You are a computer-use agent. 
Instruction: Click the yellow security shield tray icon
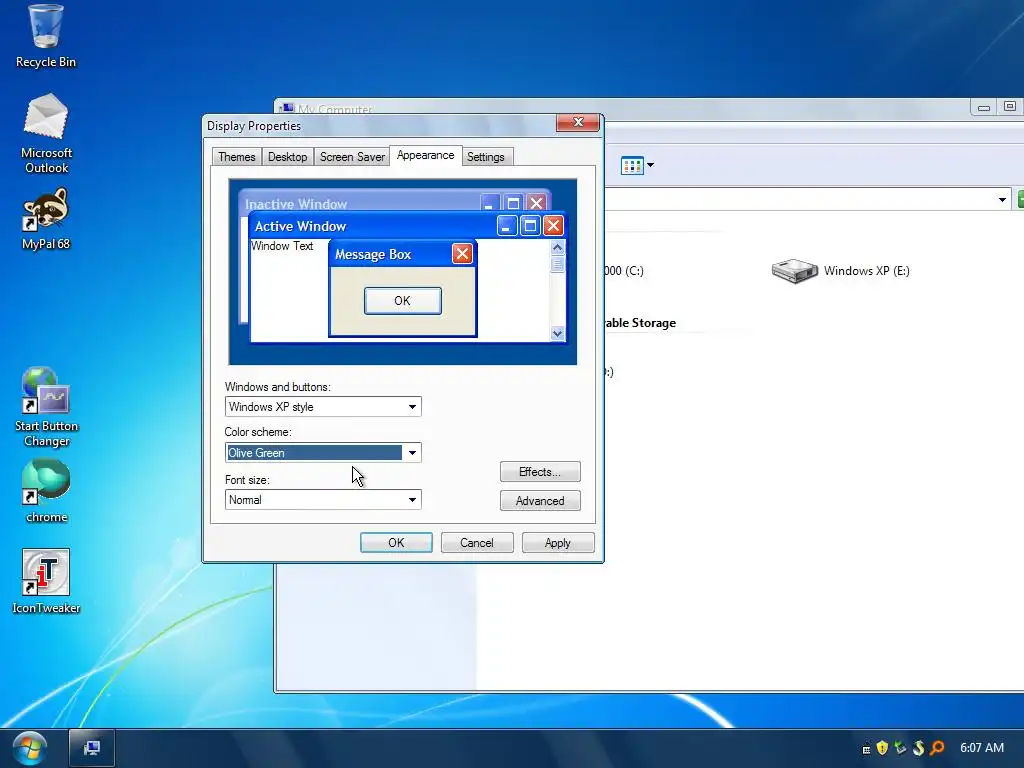[x=882, y=748]
